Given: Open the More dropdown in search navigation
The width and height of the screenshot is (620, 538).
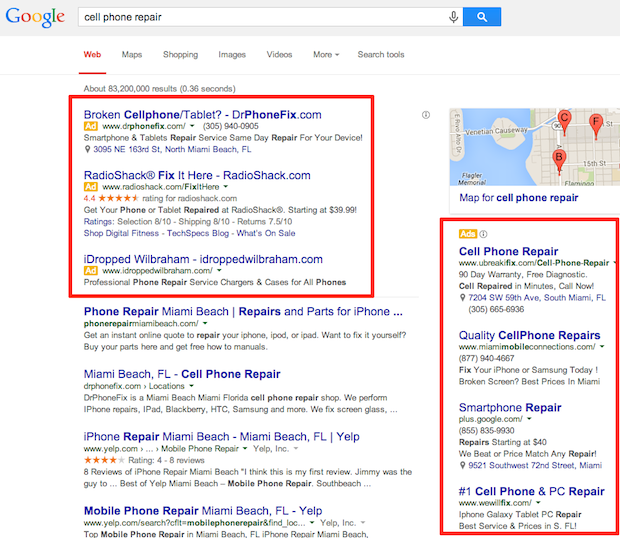Looking at the screenshot, I should pos(325,54).
